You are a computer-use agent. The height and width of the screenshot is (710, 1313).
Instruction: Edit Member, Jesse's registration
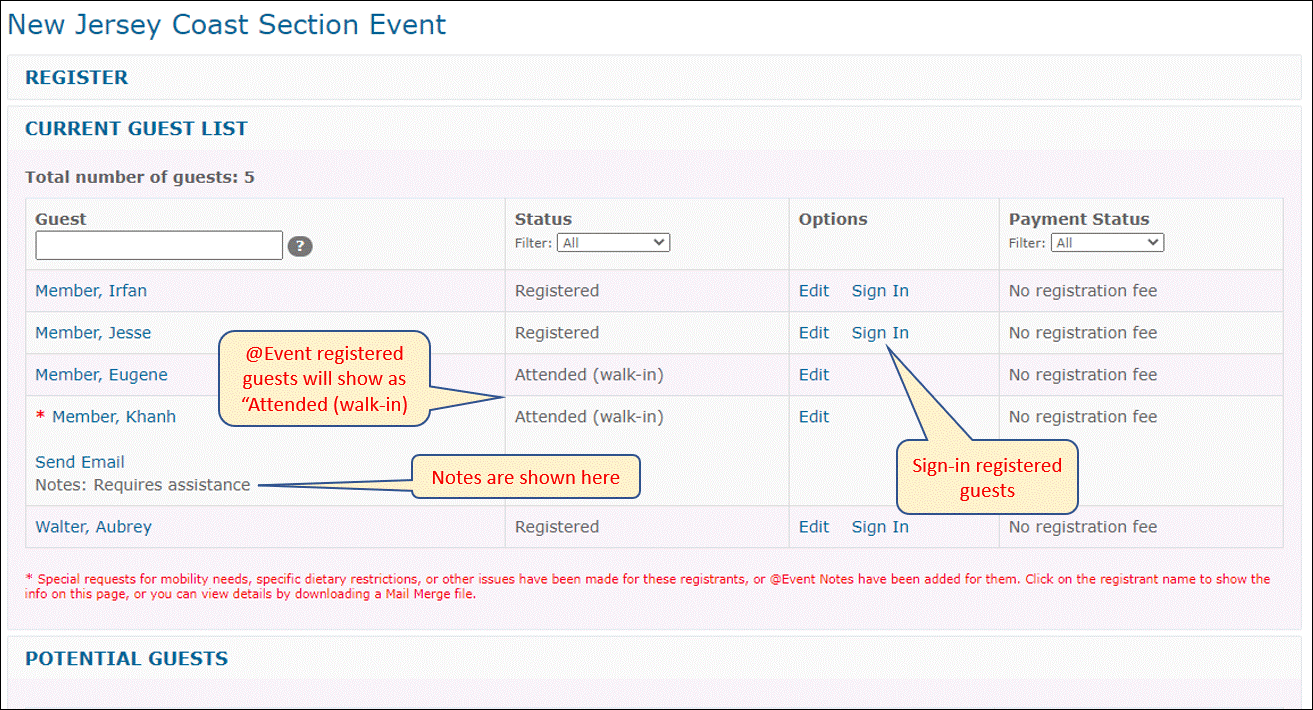pyautogui.click(x=814, y=333)
